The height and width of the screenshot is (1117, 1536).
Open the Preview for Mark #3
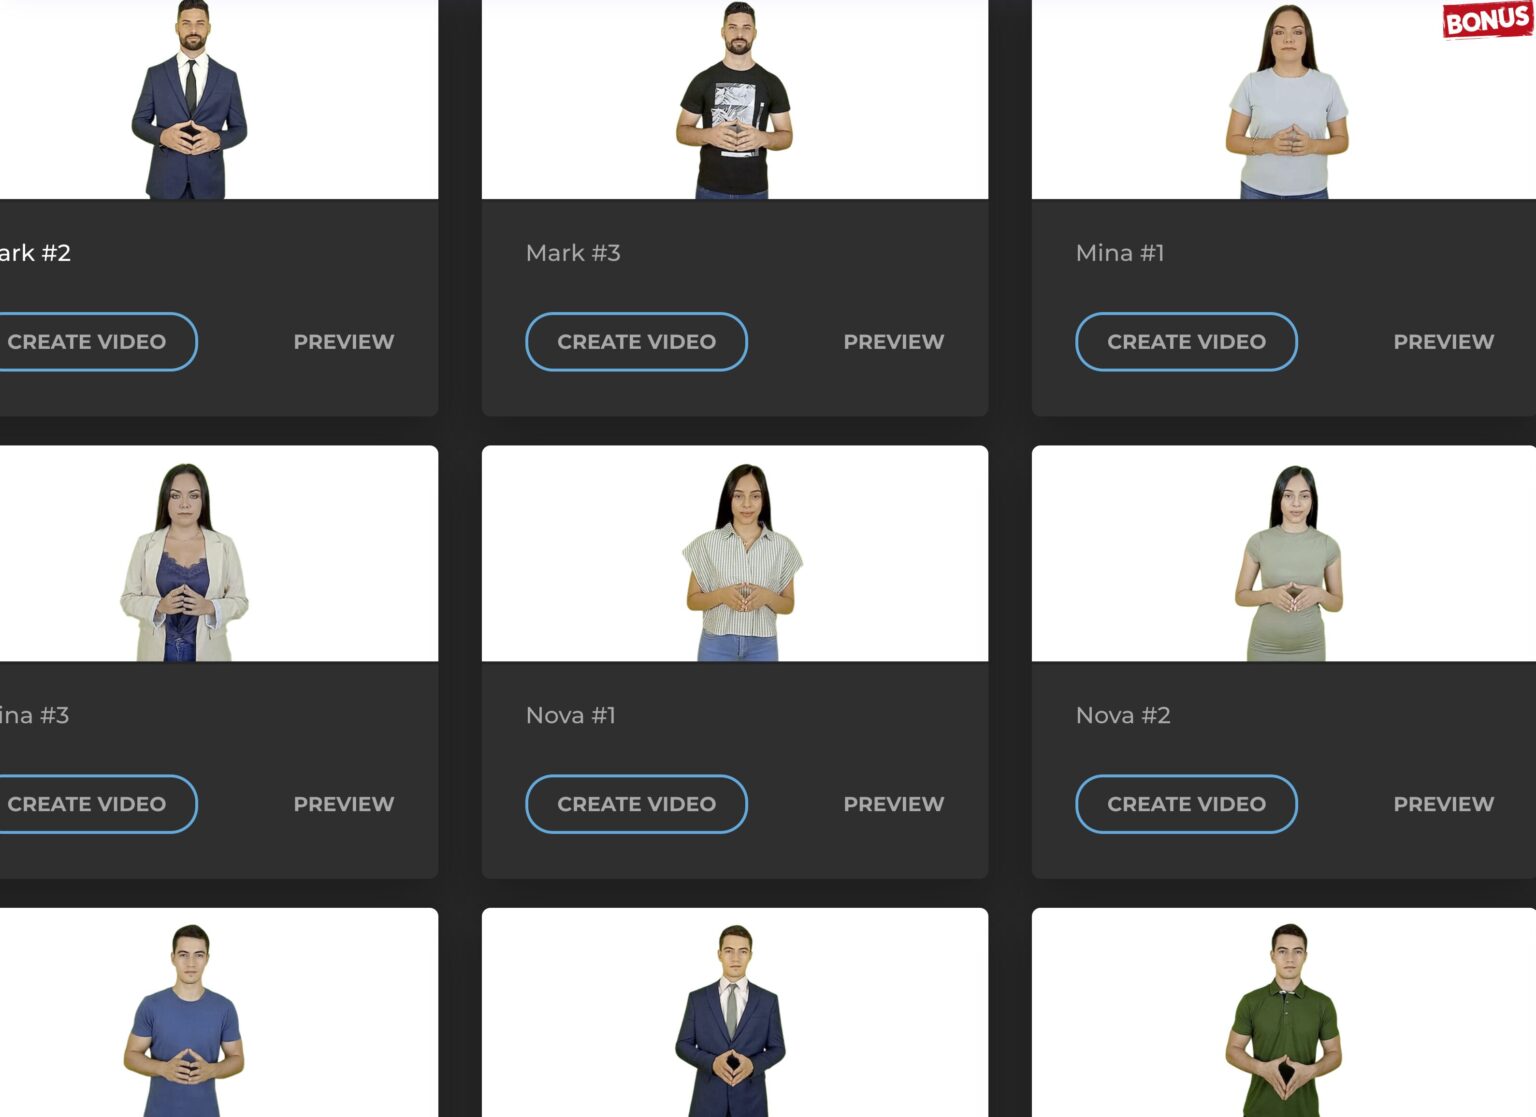[x=893, y=341]
